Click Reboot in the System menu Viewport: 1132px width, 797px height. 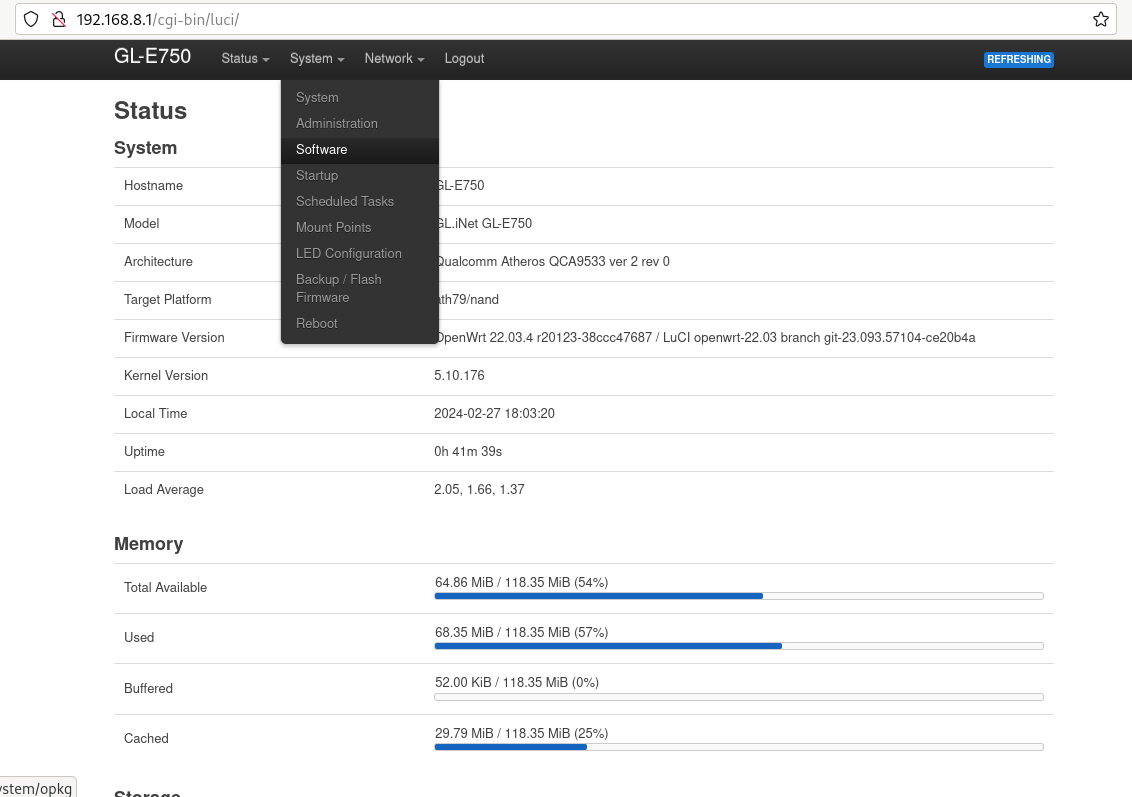[317, 324]
